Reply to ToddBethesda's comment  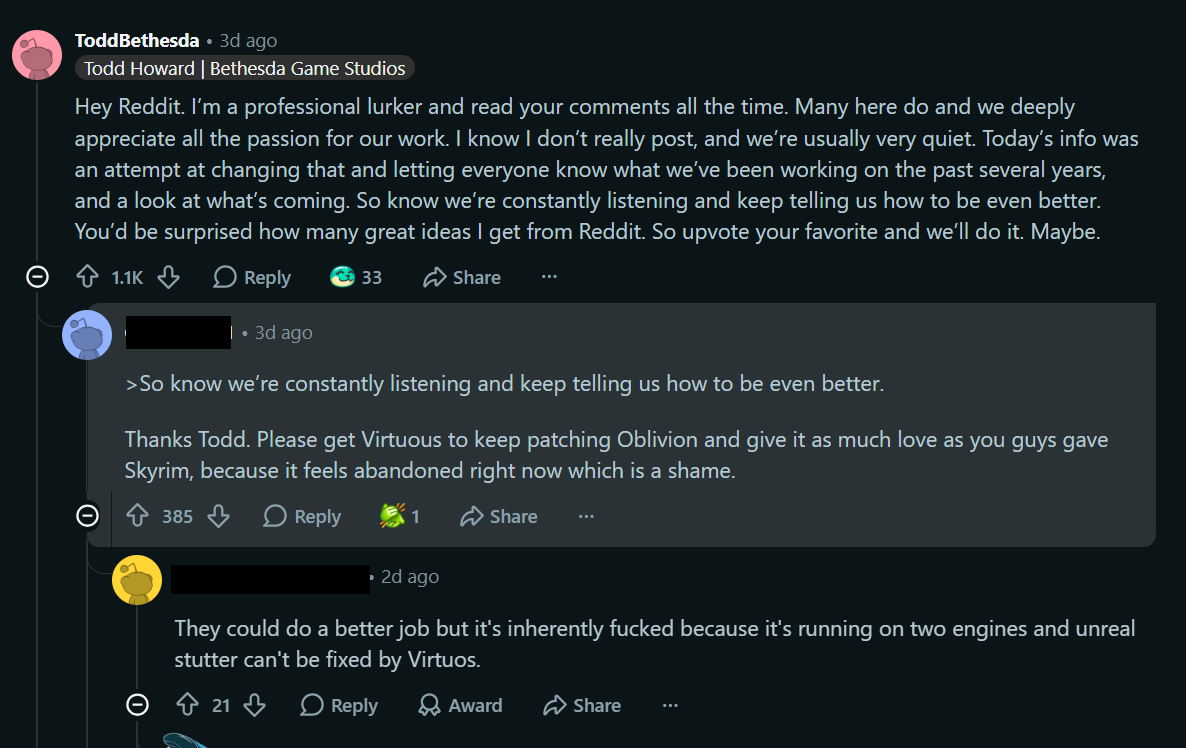point(252,278)
